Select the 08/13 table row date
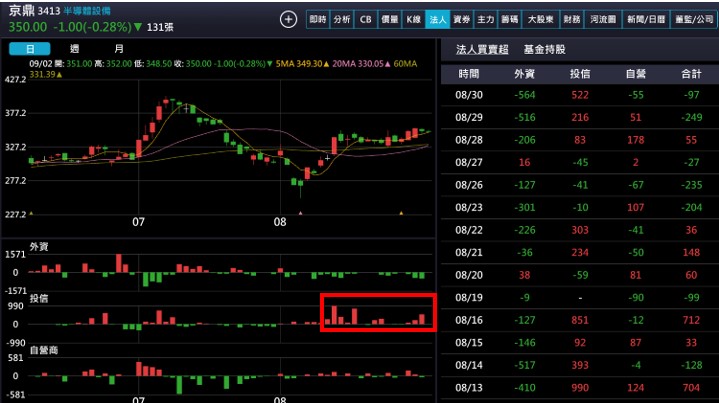This screenshot has width=719, height=403. 469,387
